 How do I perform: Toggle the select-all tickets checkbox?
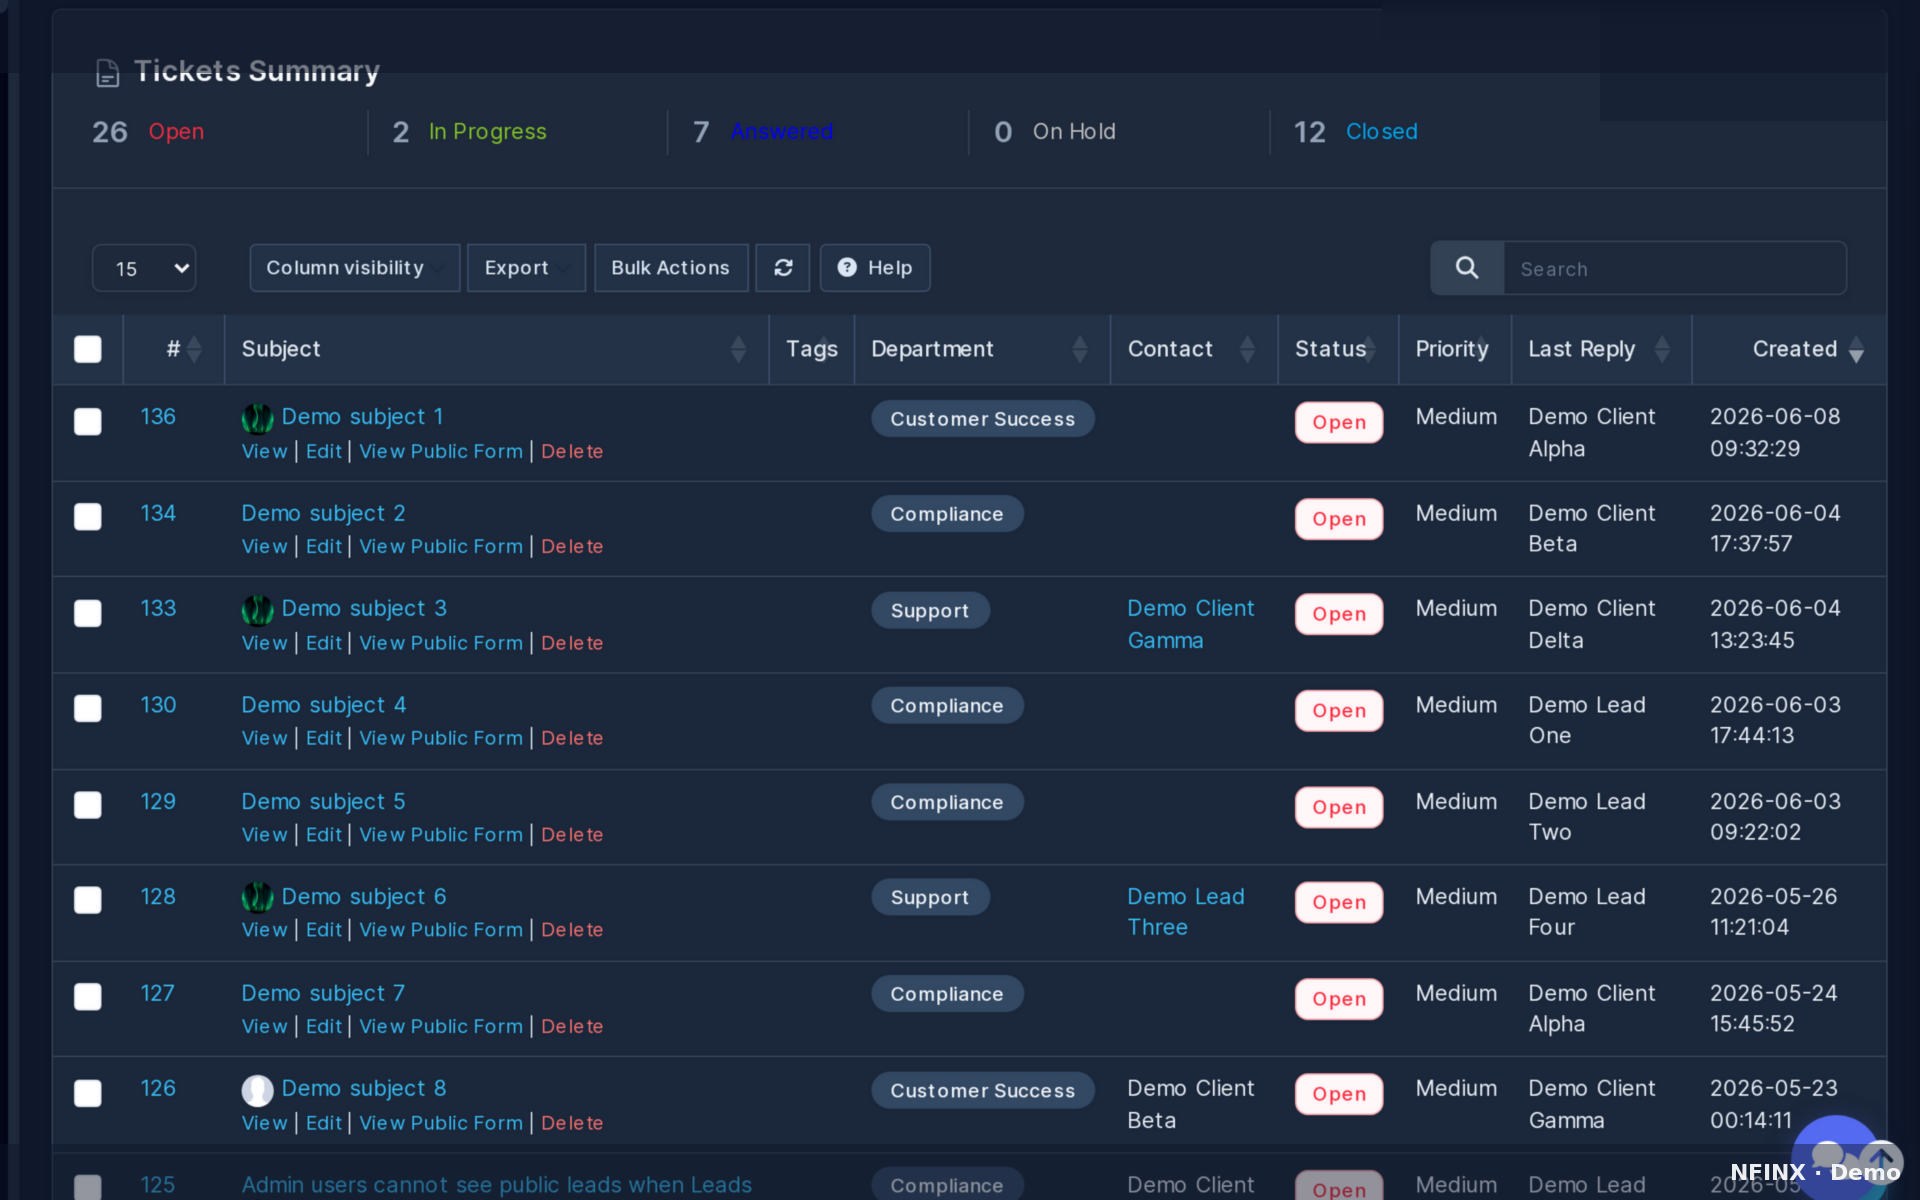[88, 349]
